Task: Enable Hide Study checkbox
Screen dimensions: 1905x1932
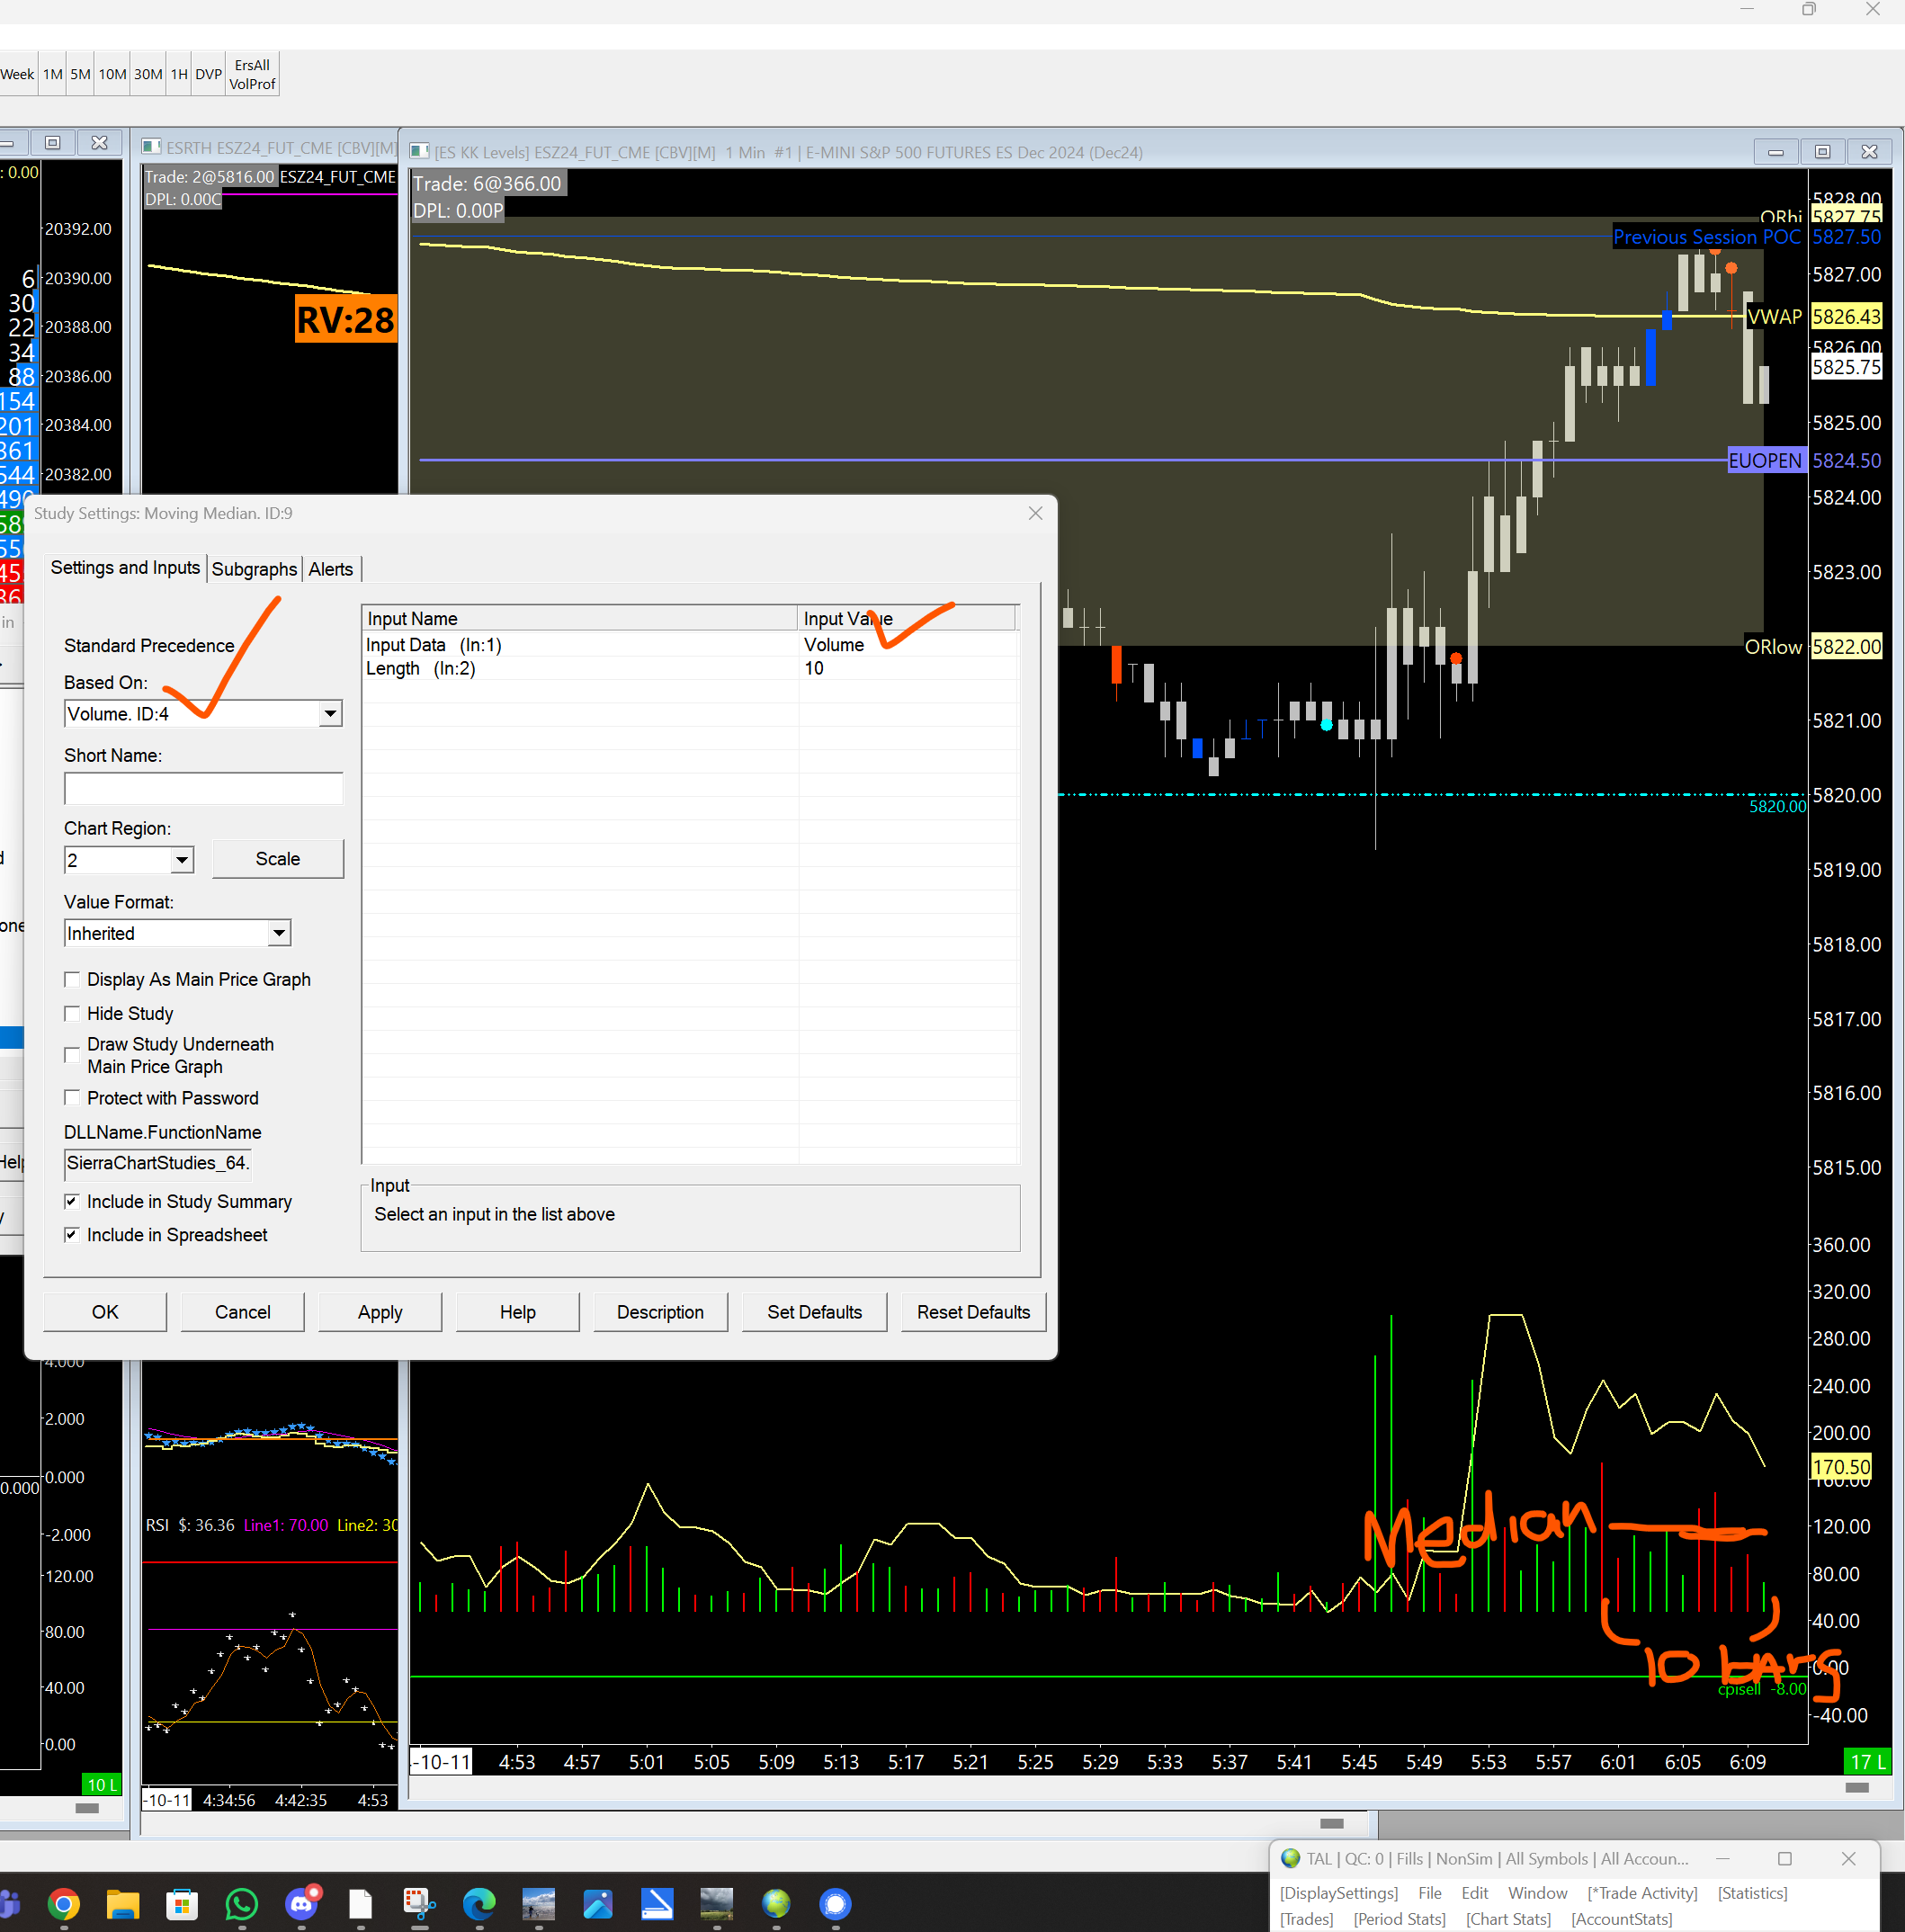Action: point(72,1014)
